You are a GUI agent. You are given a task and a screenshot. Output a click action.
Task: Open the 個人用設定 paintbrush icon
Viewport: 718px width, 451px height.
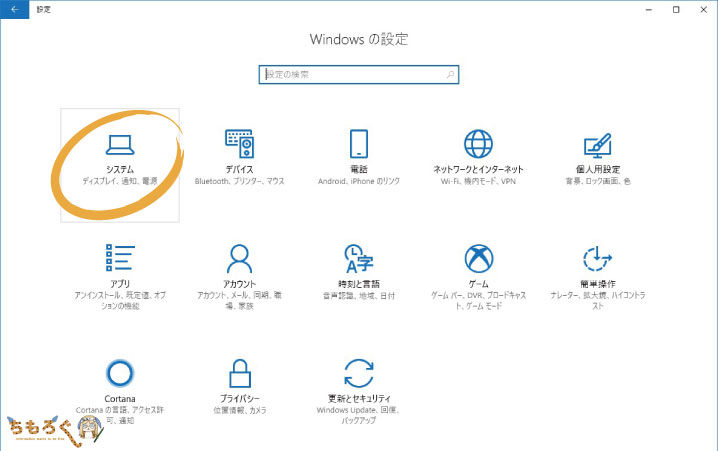pos(598,146)
